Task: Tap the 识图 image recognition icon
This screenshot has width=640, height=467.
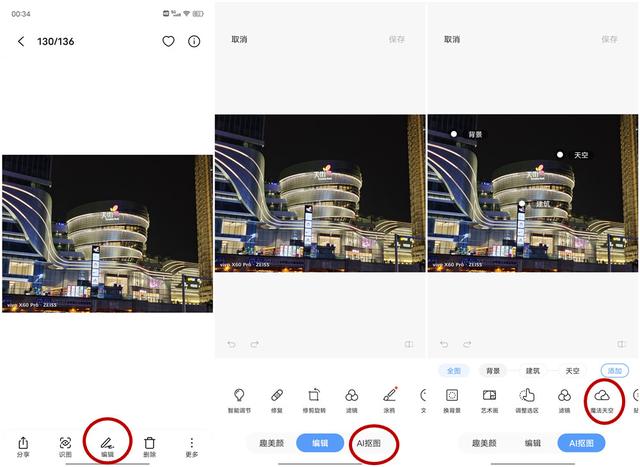Action: pyautogui.click(x=65, y=444)
